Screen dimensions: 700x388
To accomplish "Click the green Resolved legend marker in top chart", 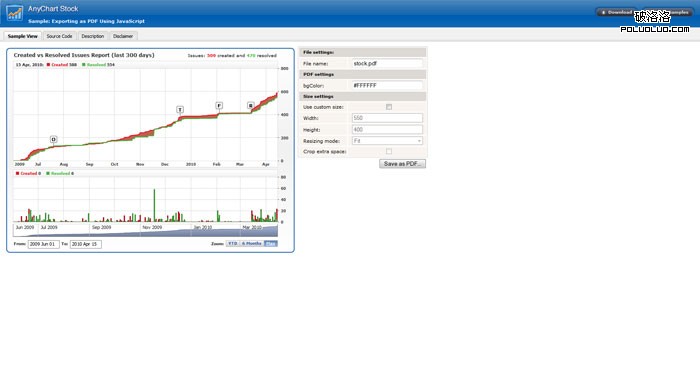I will (x=83, y=65).
